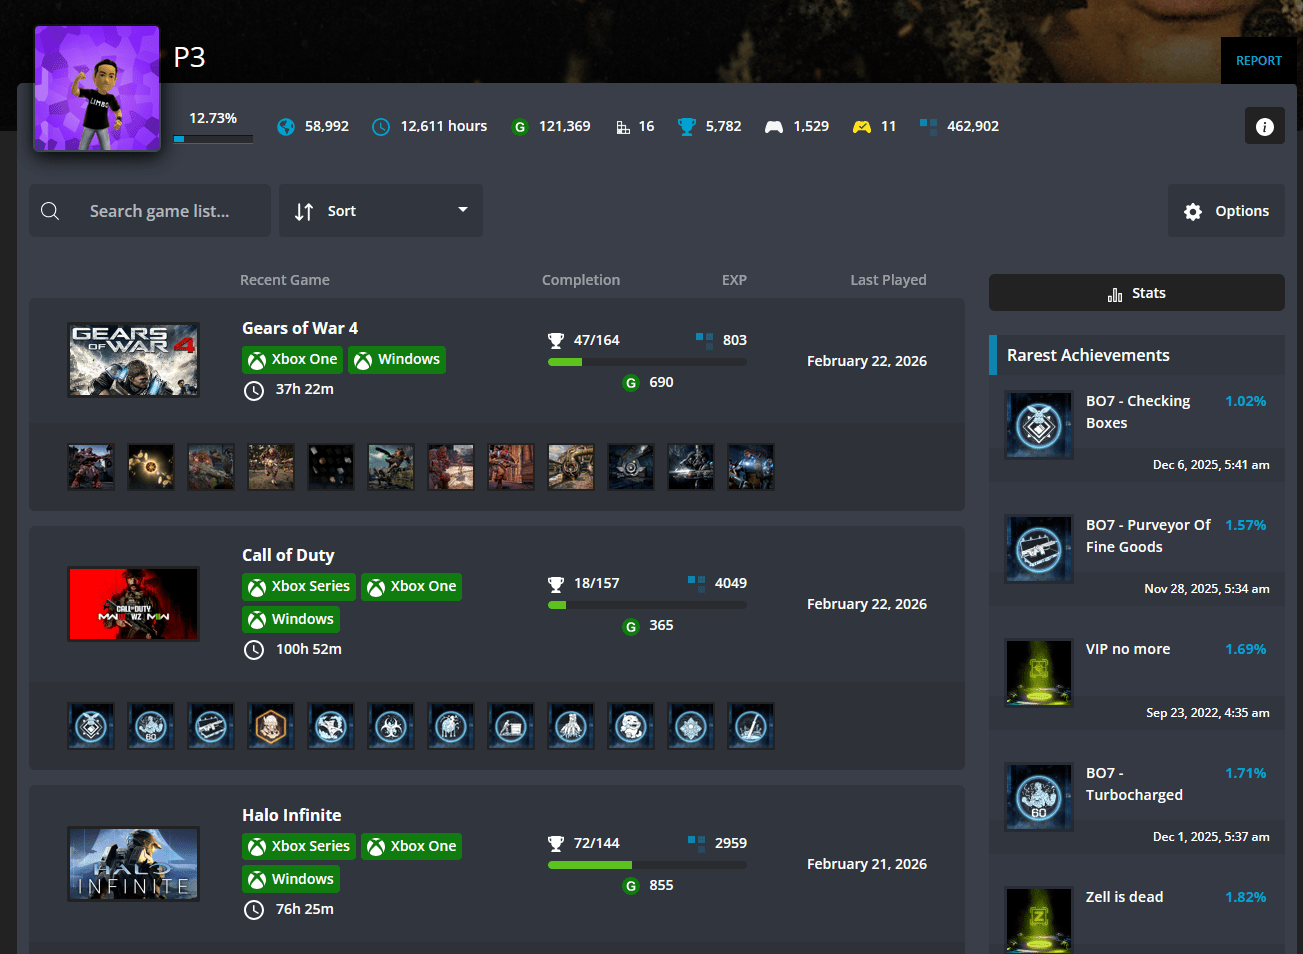Open the Stats panel button
This screenshot has height=954, width=1303.
click(1137, 293)
